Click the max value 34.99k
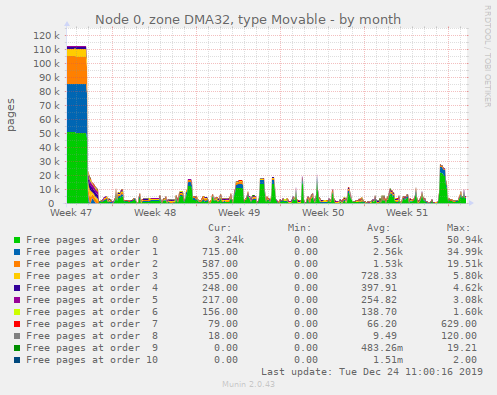Screen dimensions: 497x395 465,252
